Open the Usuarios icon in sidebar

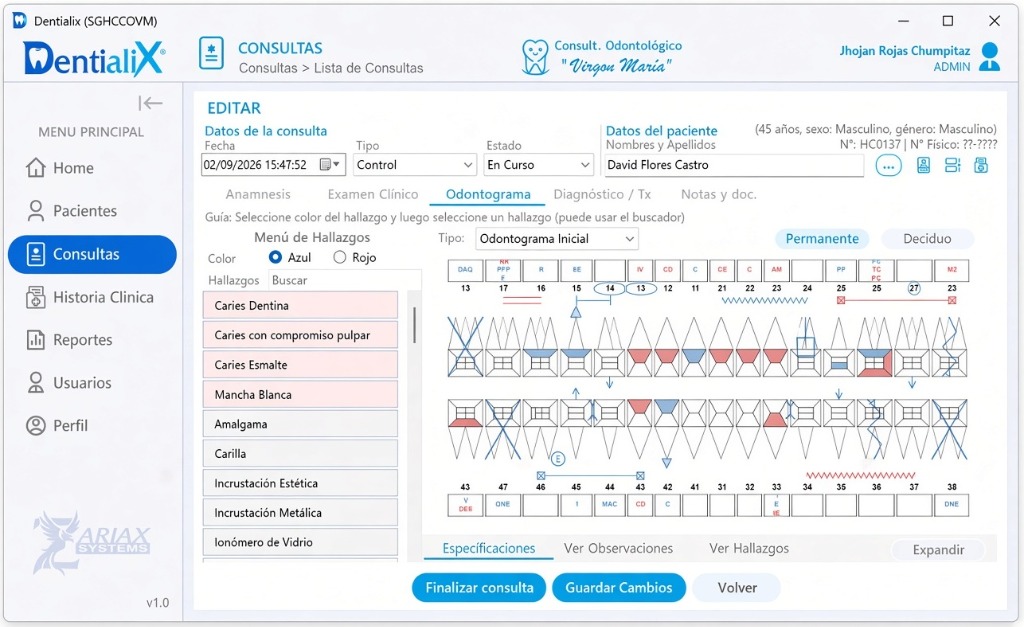point(35,383)
